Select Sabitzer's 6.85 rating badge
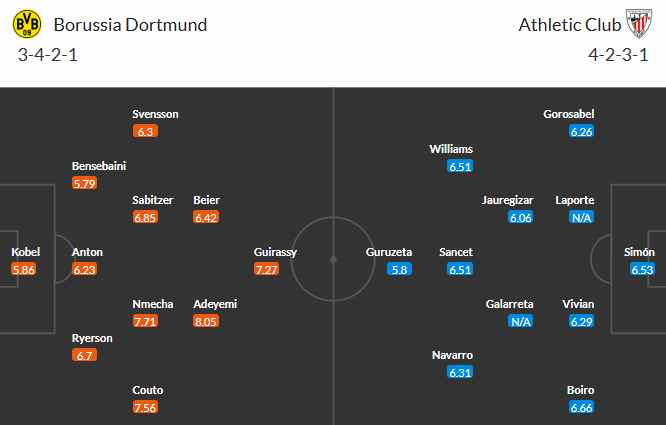 [x=146, y=217]
